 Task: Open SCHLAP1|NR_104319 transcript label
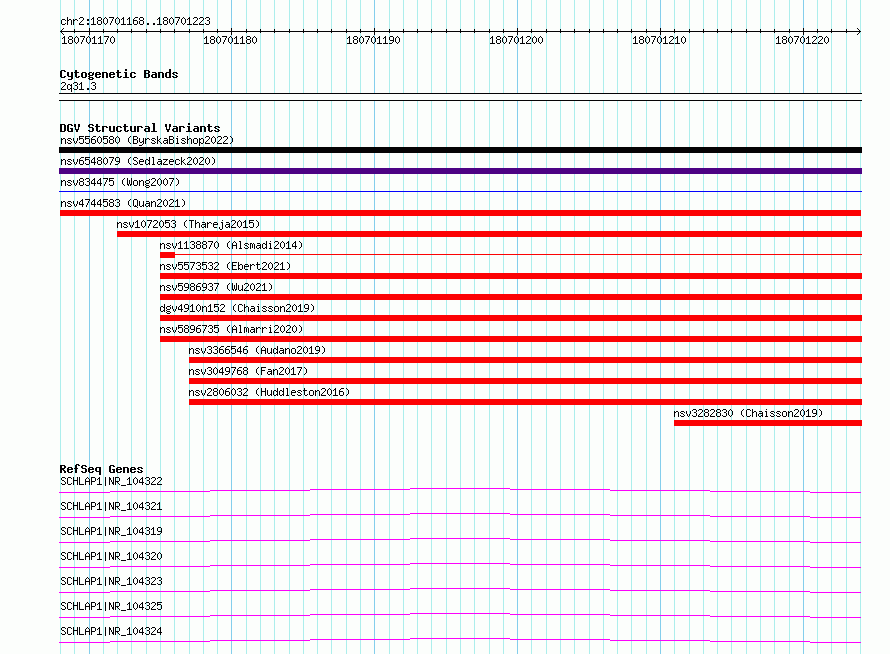tap(111, 531)
